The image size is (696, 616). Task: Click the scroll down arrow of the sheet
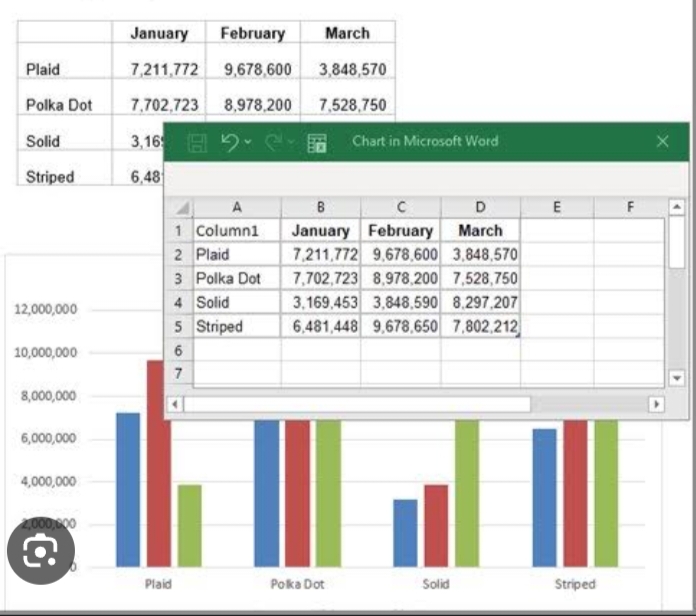point(677,378)
